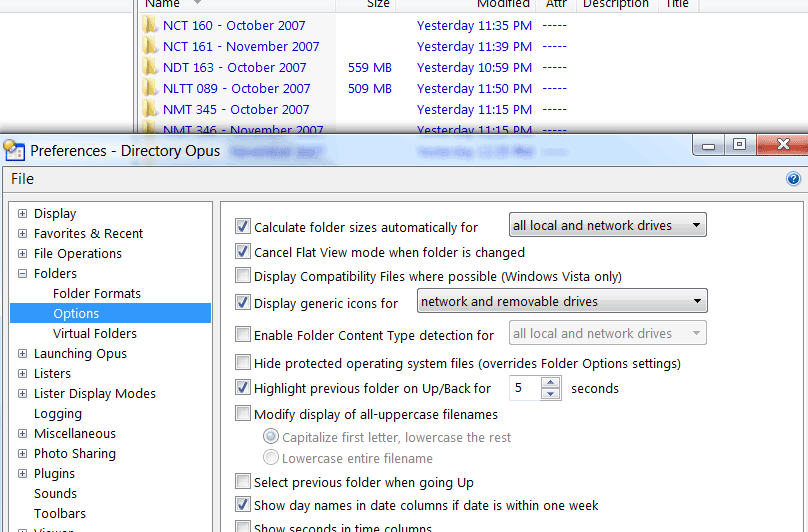Select the NMT 345 - October 2007 folder icon
Viewport: 808px width, 532px height.
click(150, 109)
